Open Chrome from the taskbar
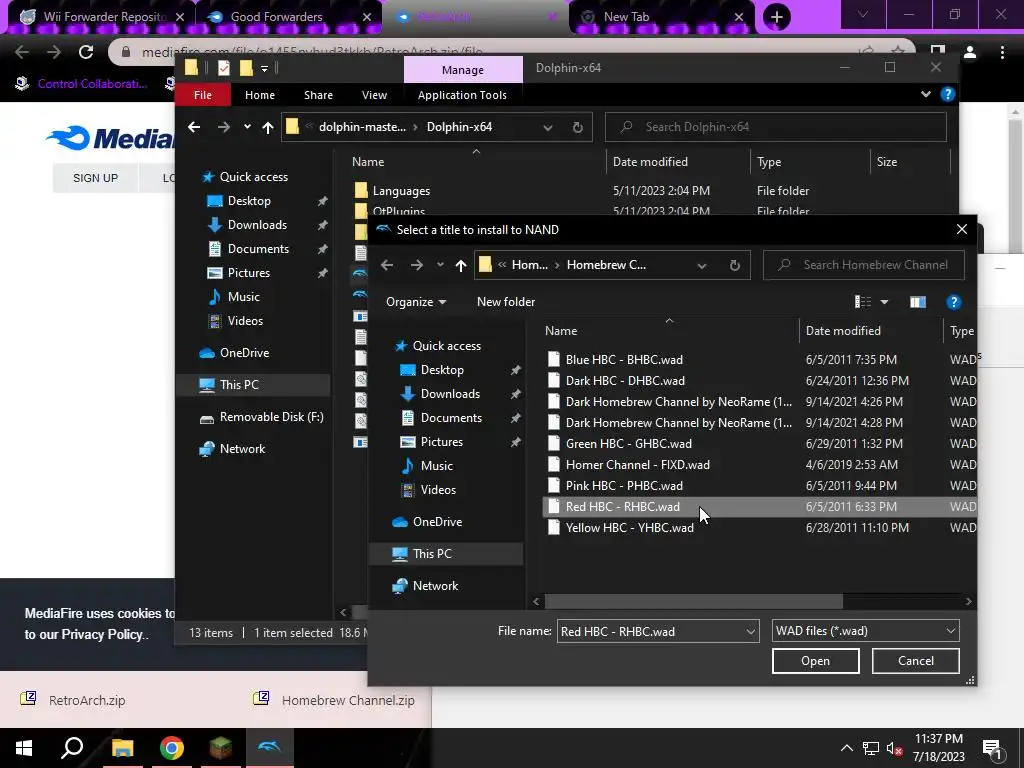Screen dimensions: 1024x768 pos(172,748)
